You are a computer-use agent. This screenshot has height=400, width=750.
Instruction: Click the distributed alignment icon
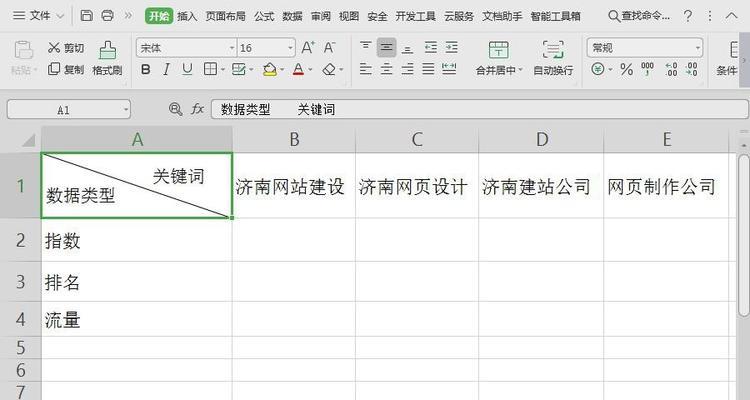click(x=449, y=69)
